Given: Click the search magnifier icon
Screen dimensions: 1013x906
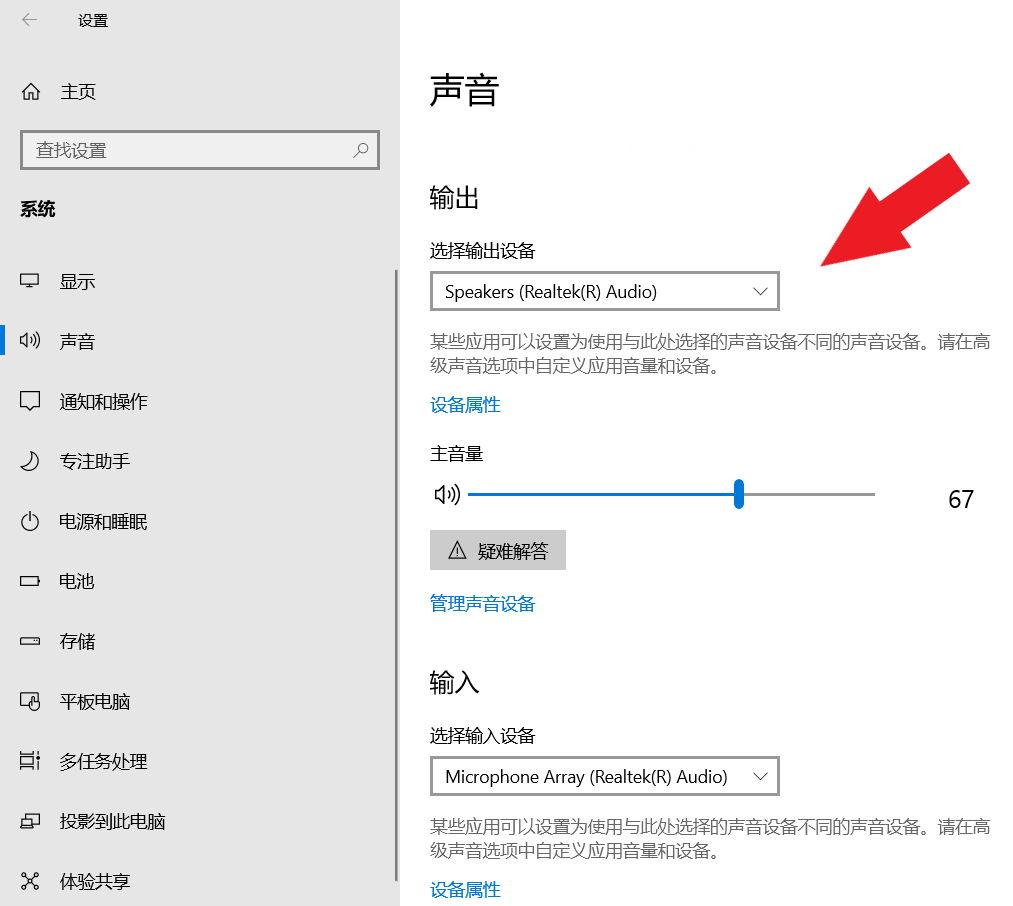Looking at the screenshot, I should [360, 151].
